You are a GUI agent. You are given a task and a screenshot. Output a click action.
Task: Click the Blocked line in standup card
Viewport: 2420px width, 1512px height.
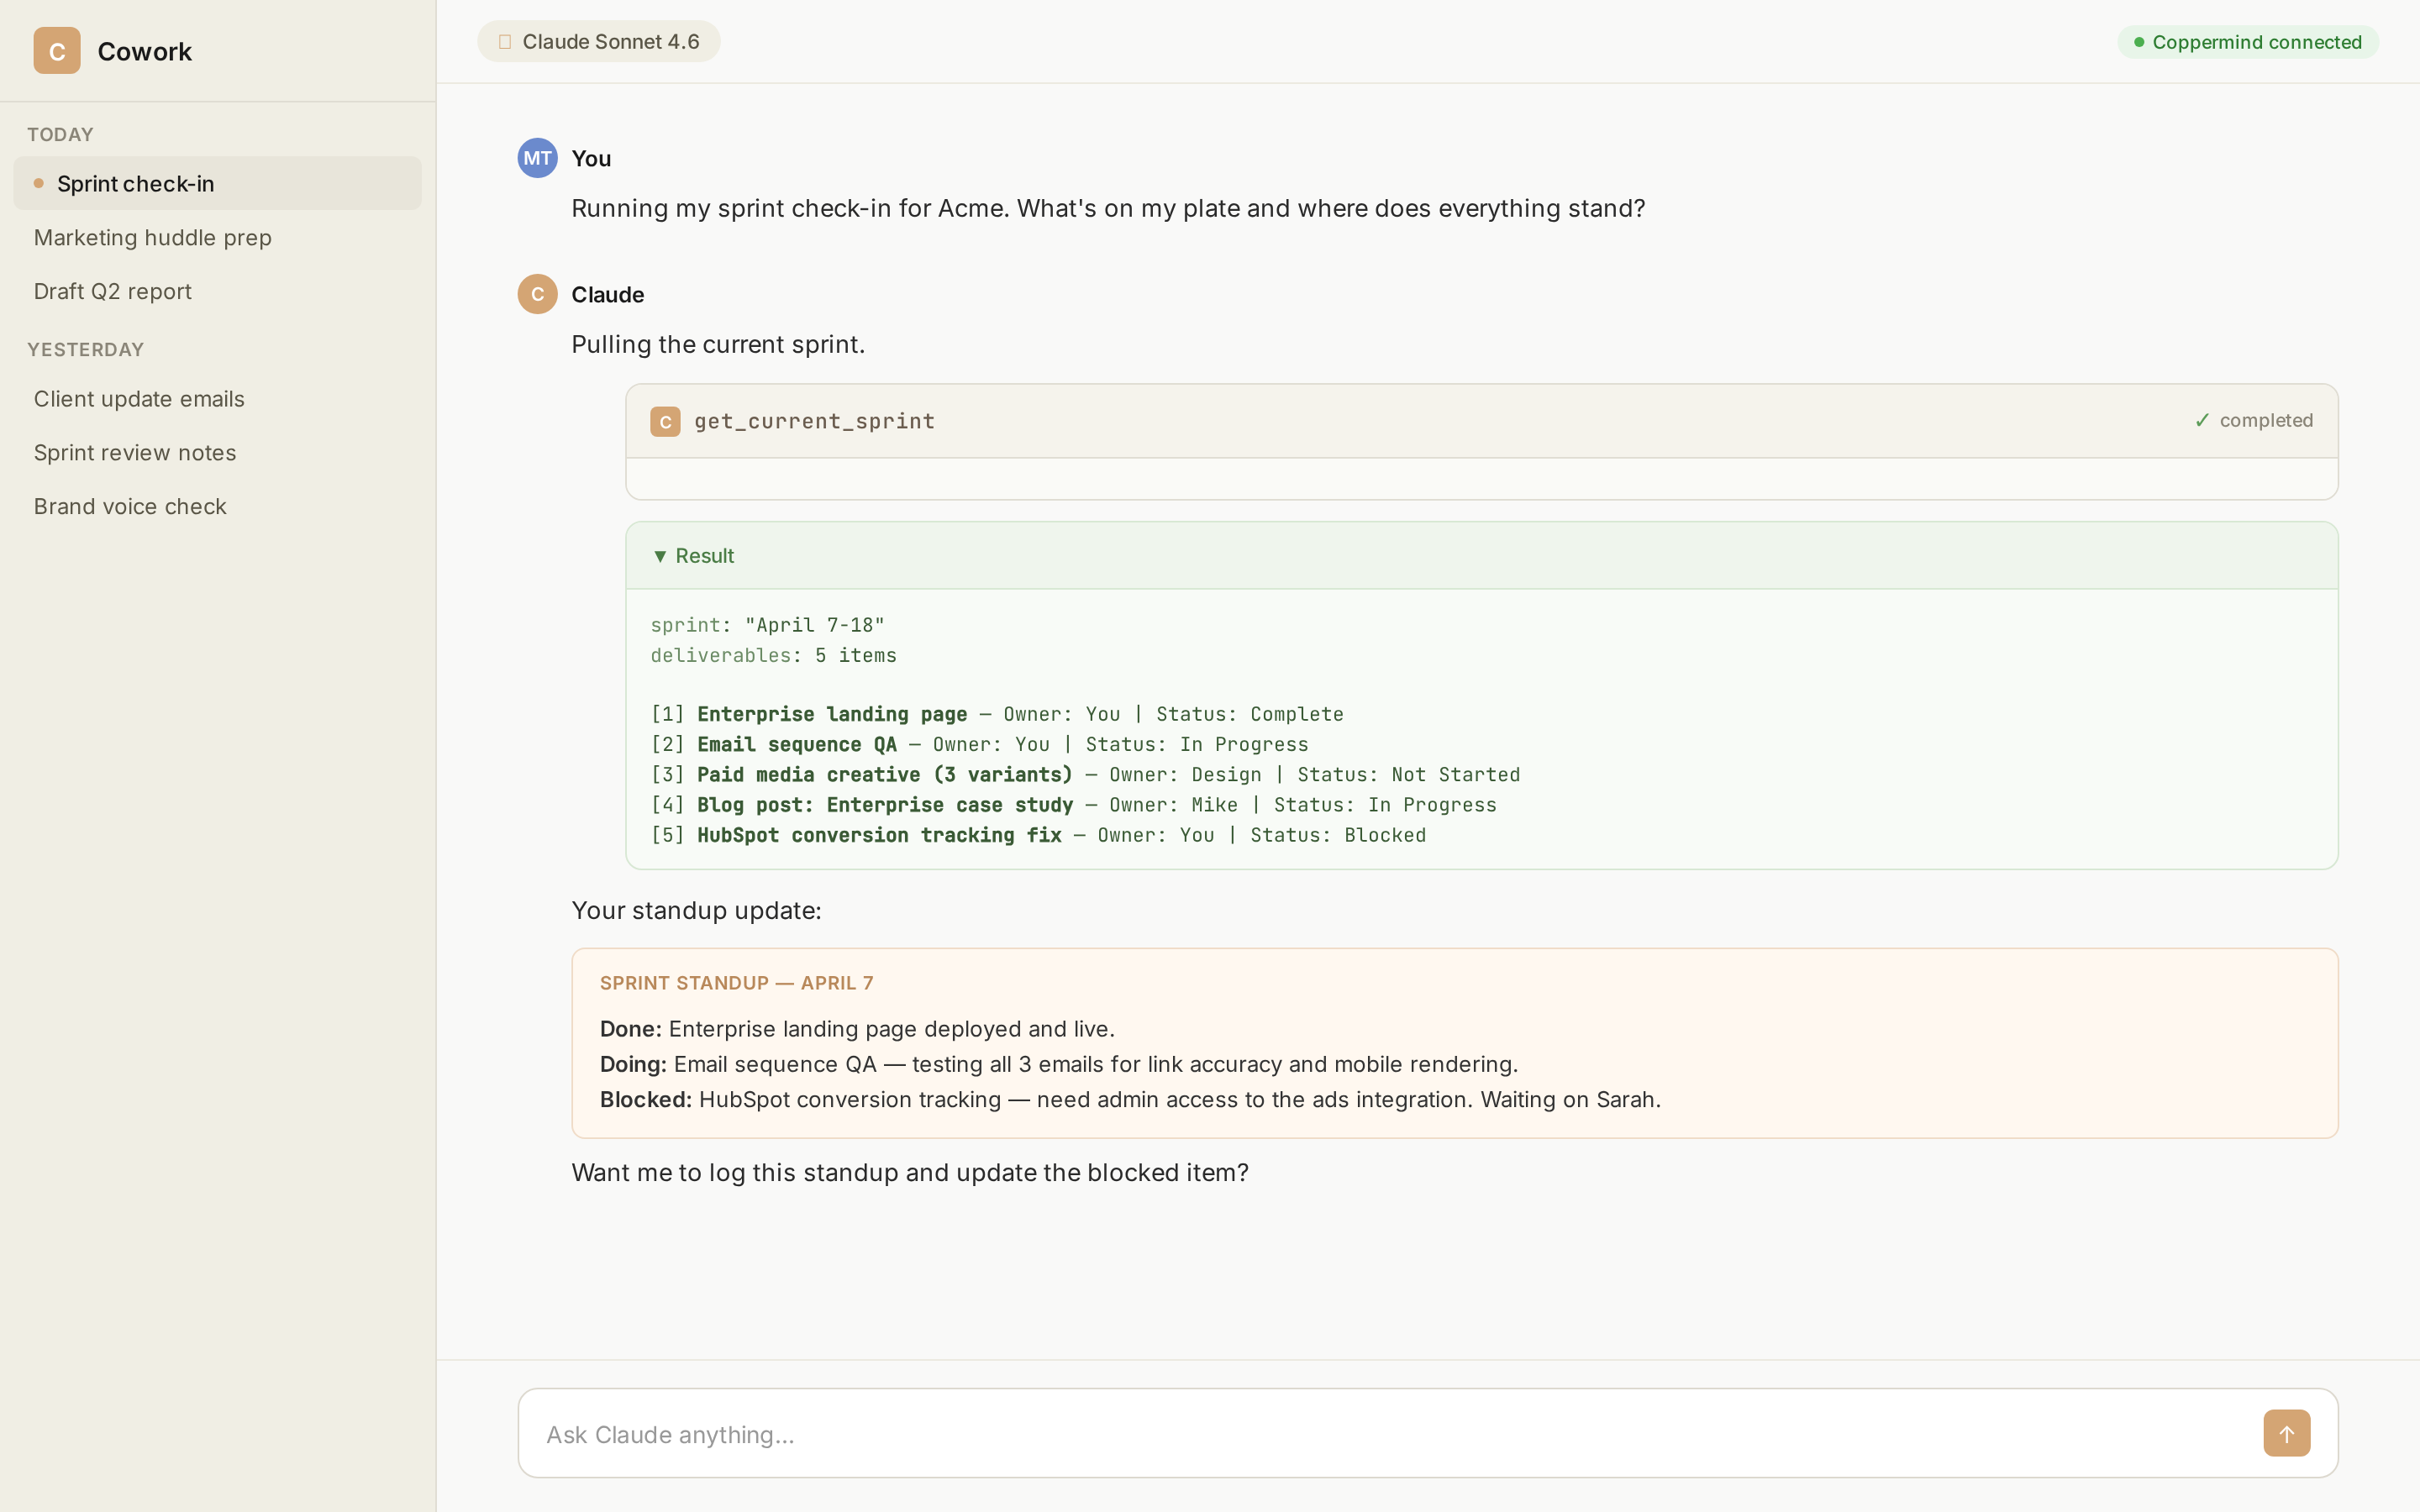[x=1130, y=1099]
